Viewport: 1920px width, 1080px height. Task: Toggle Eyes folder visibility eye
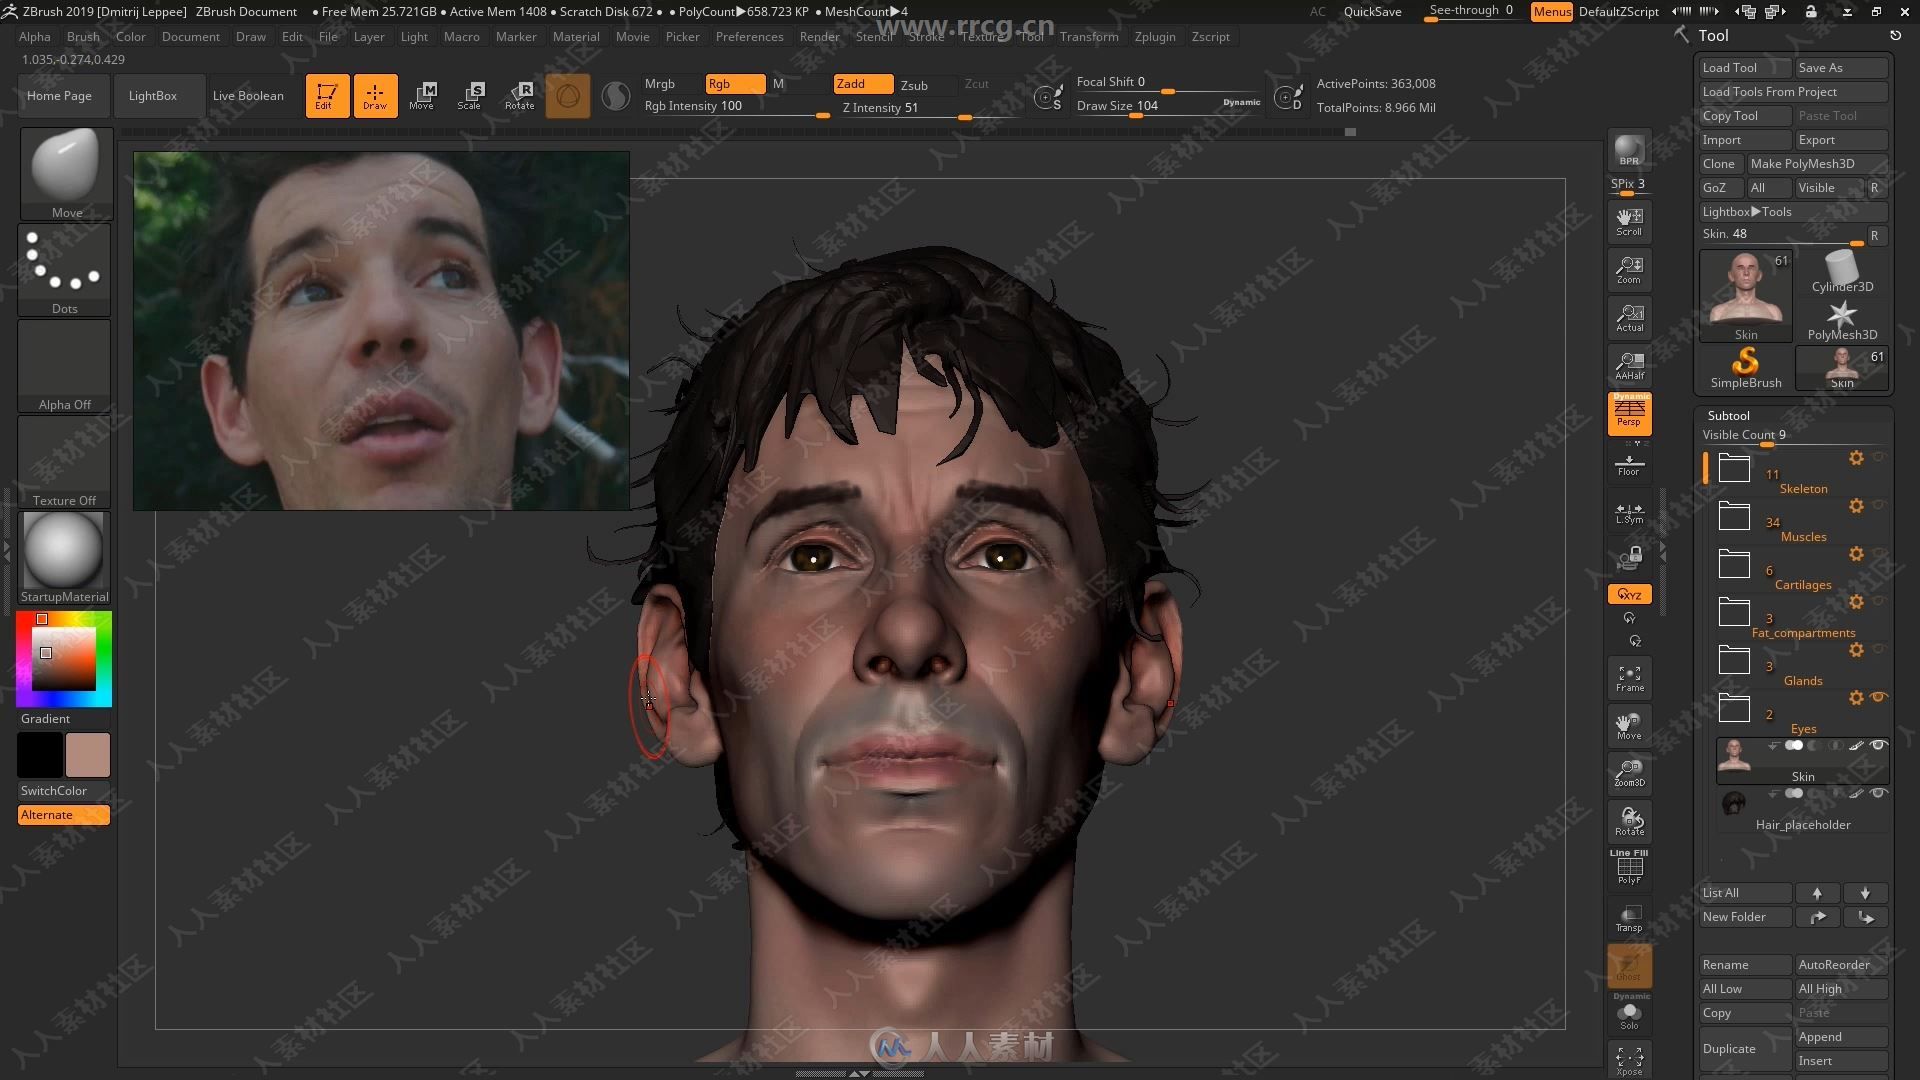tap(1878, 698)
